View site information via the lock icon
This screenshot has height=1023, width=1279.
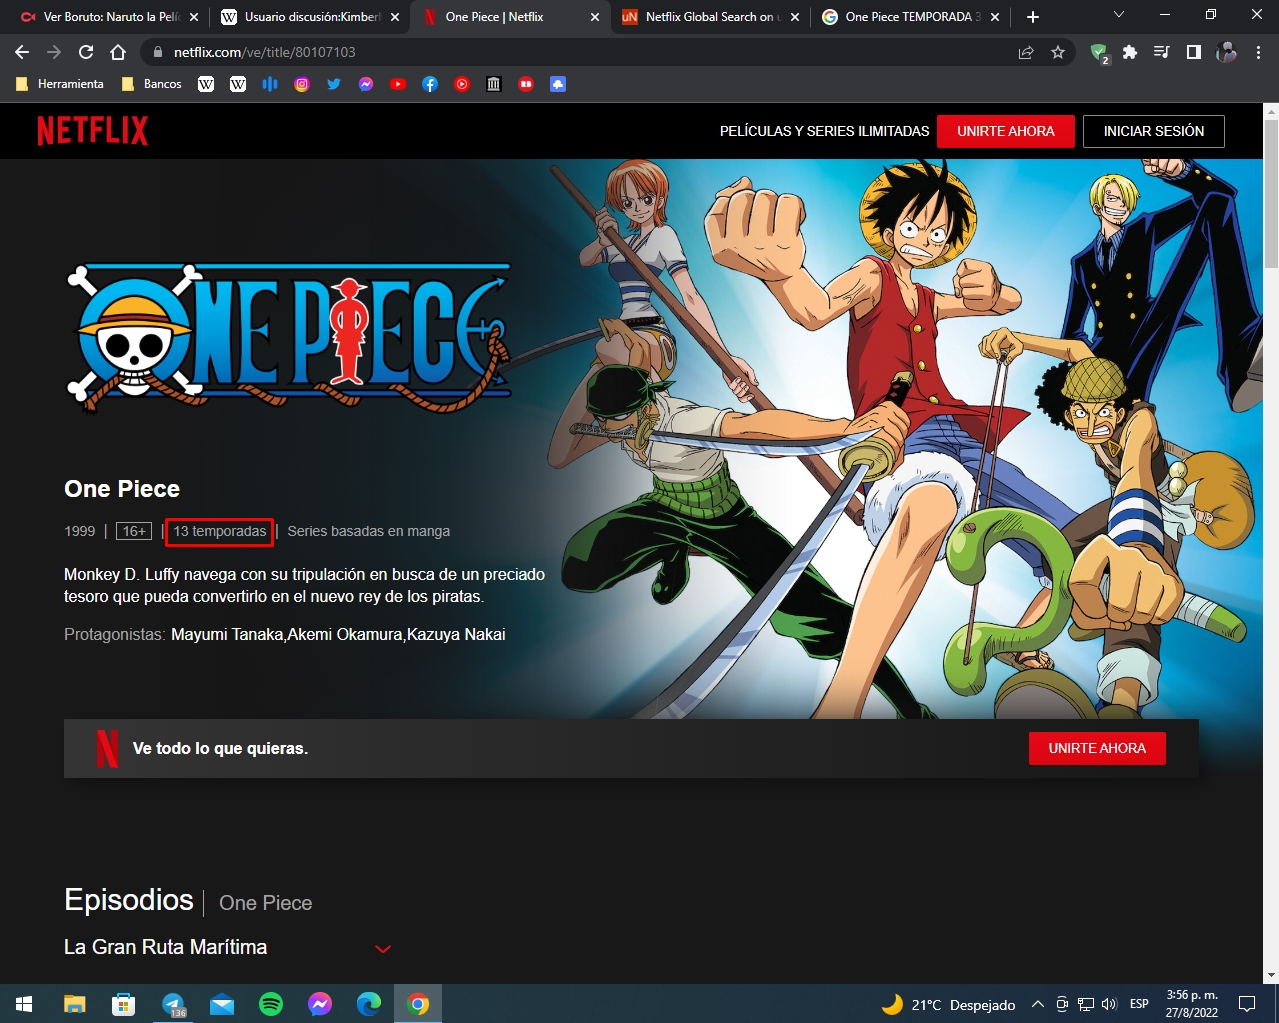(158, 52)
